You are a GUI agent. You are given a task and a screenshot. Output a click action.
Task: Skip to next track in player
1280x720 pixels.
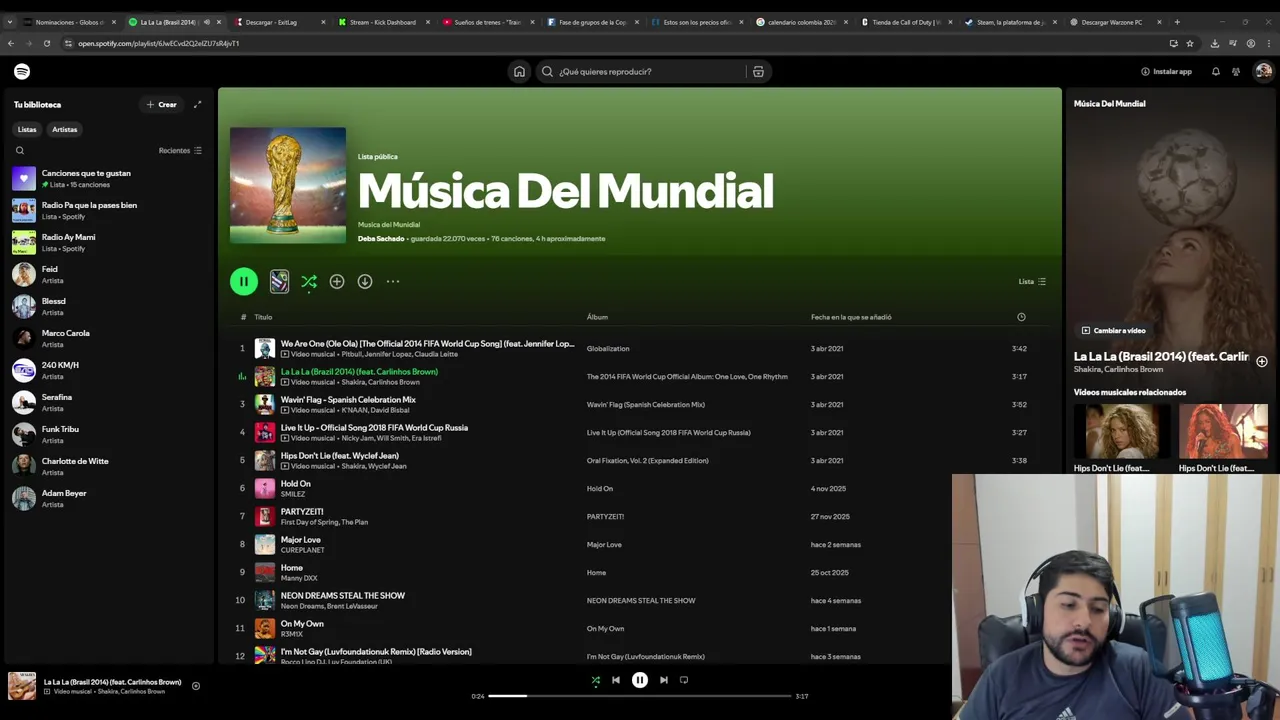664,680
